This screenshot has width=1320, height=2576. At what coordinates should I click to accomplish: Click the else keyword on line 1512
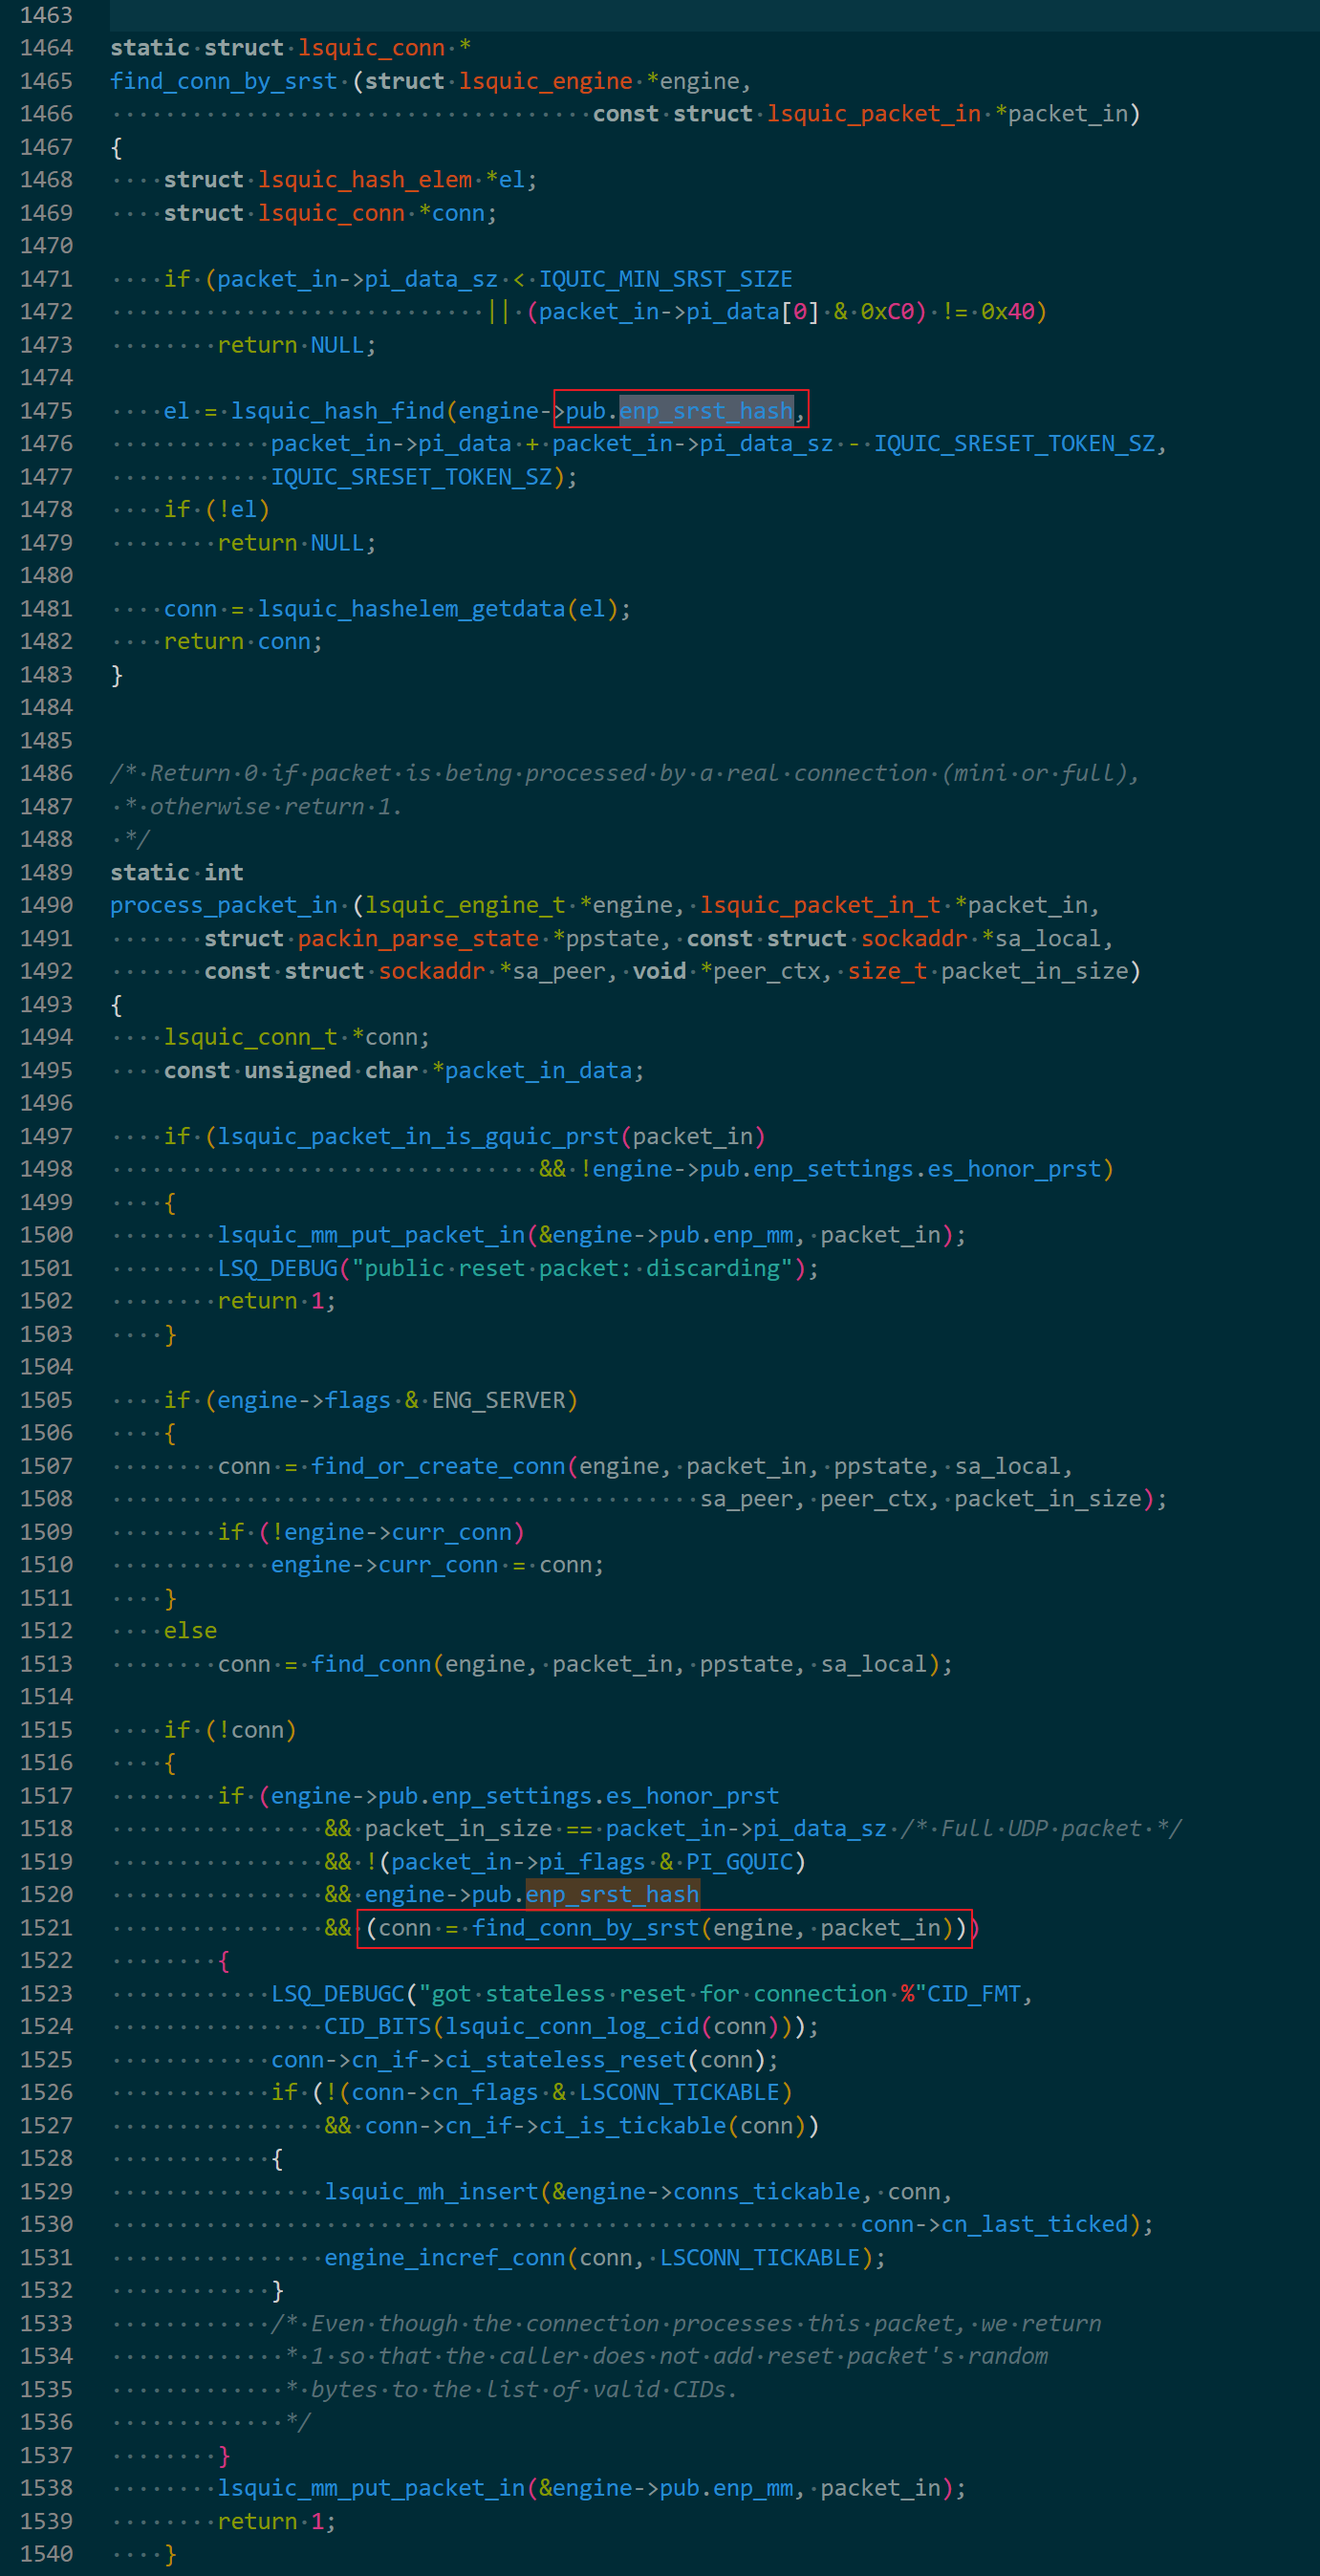click(x=190, y=1631)
